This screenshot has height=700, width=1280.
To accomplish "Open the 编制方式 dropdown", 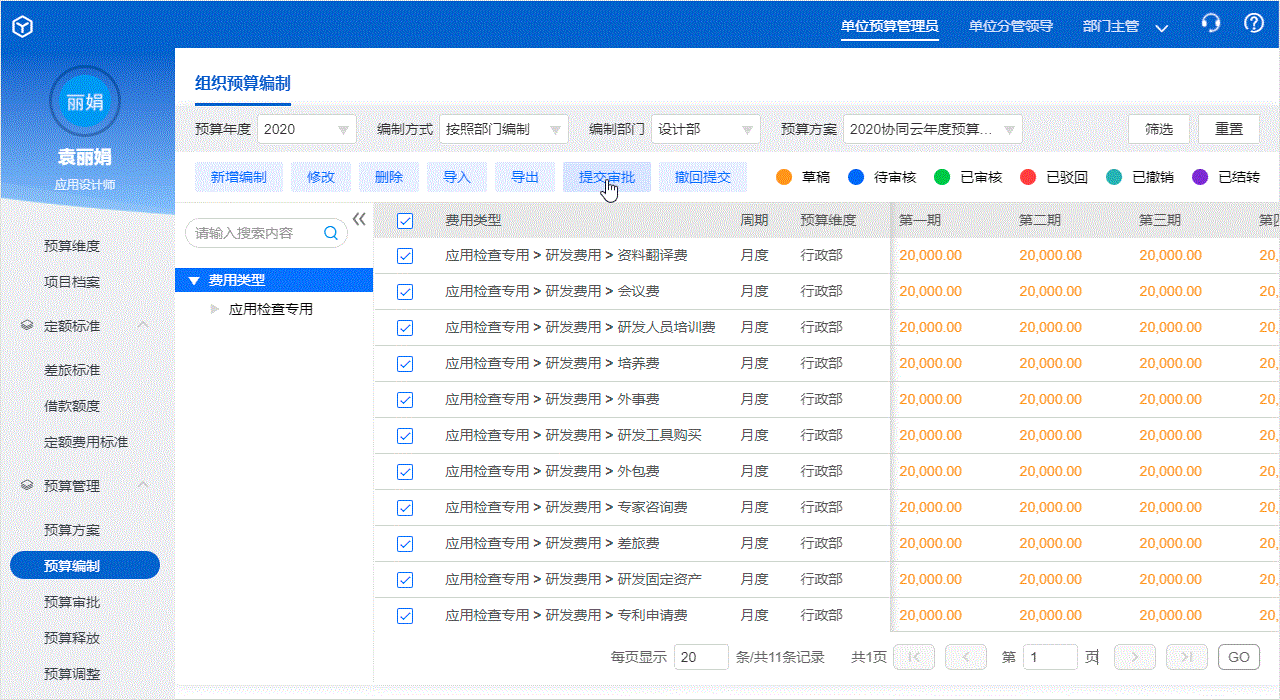I will point(504,129).
